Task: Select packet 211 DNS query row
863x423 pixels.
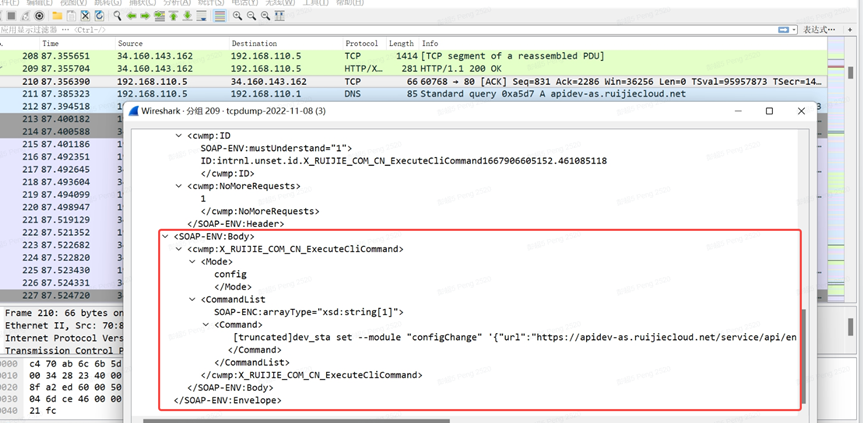Action: 413,94
